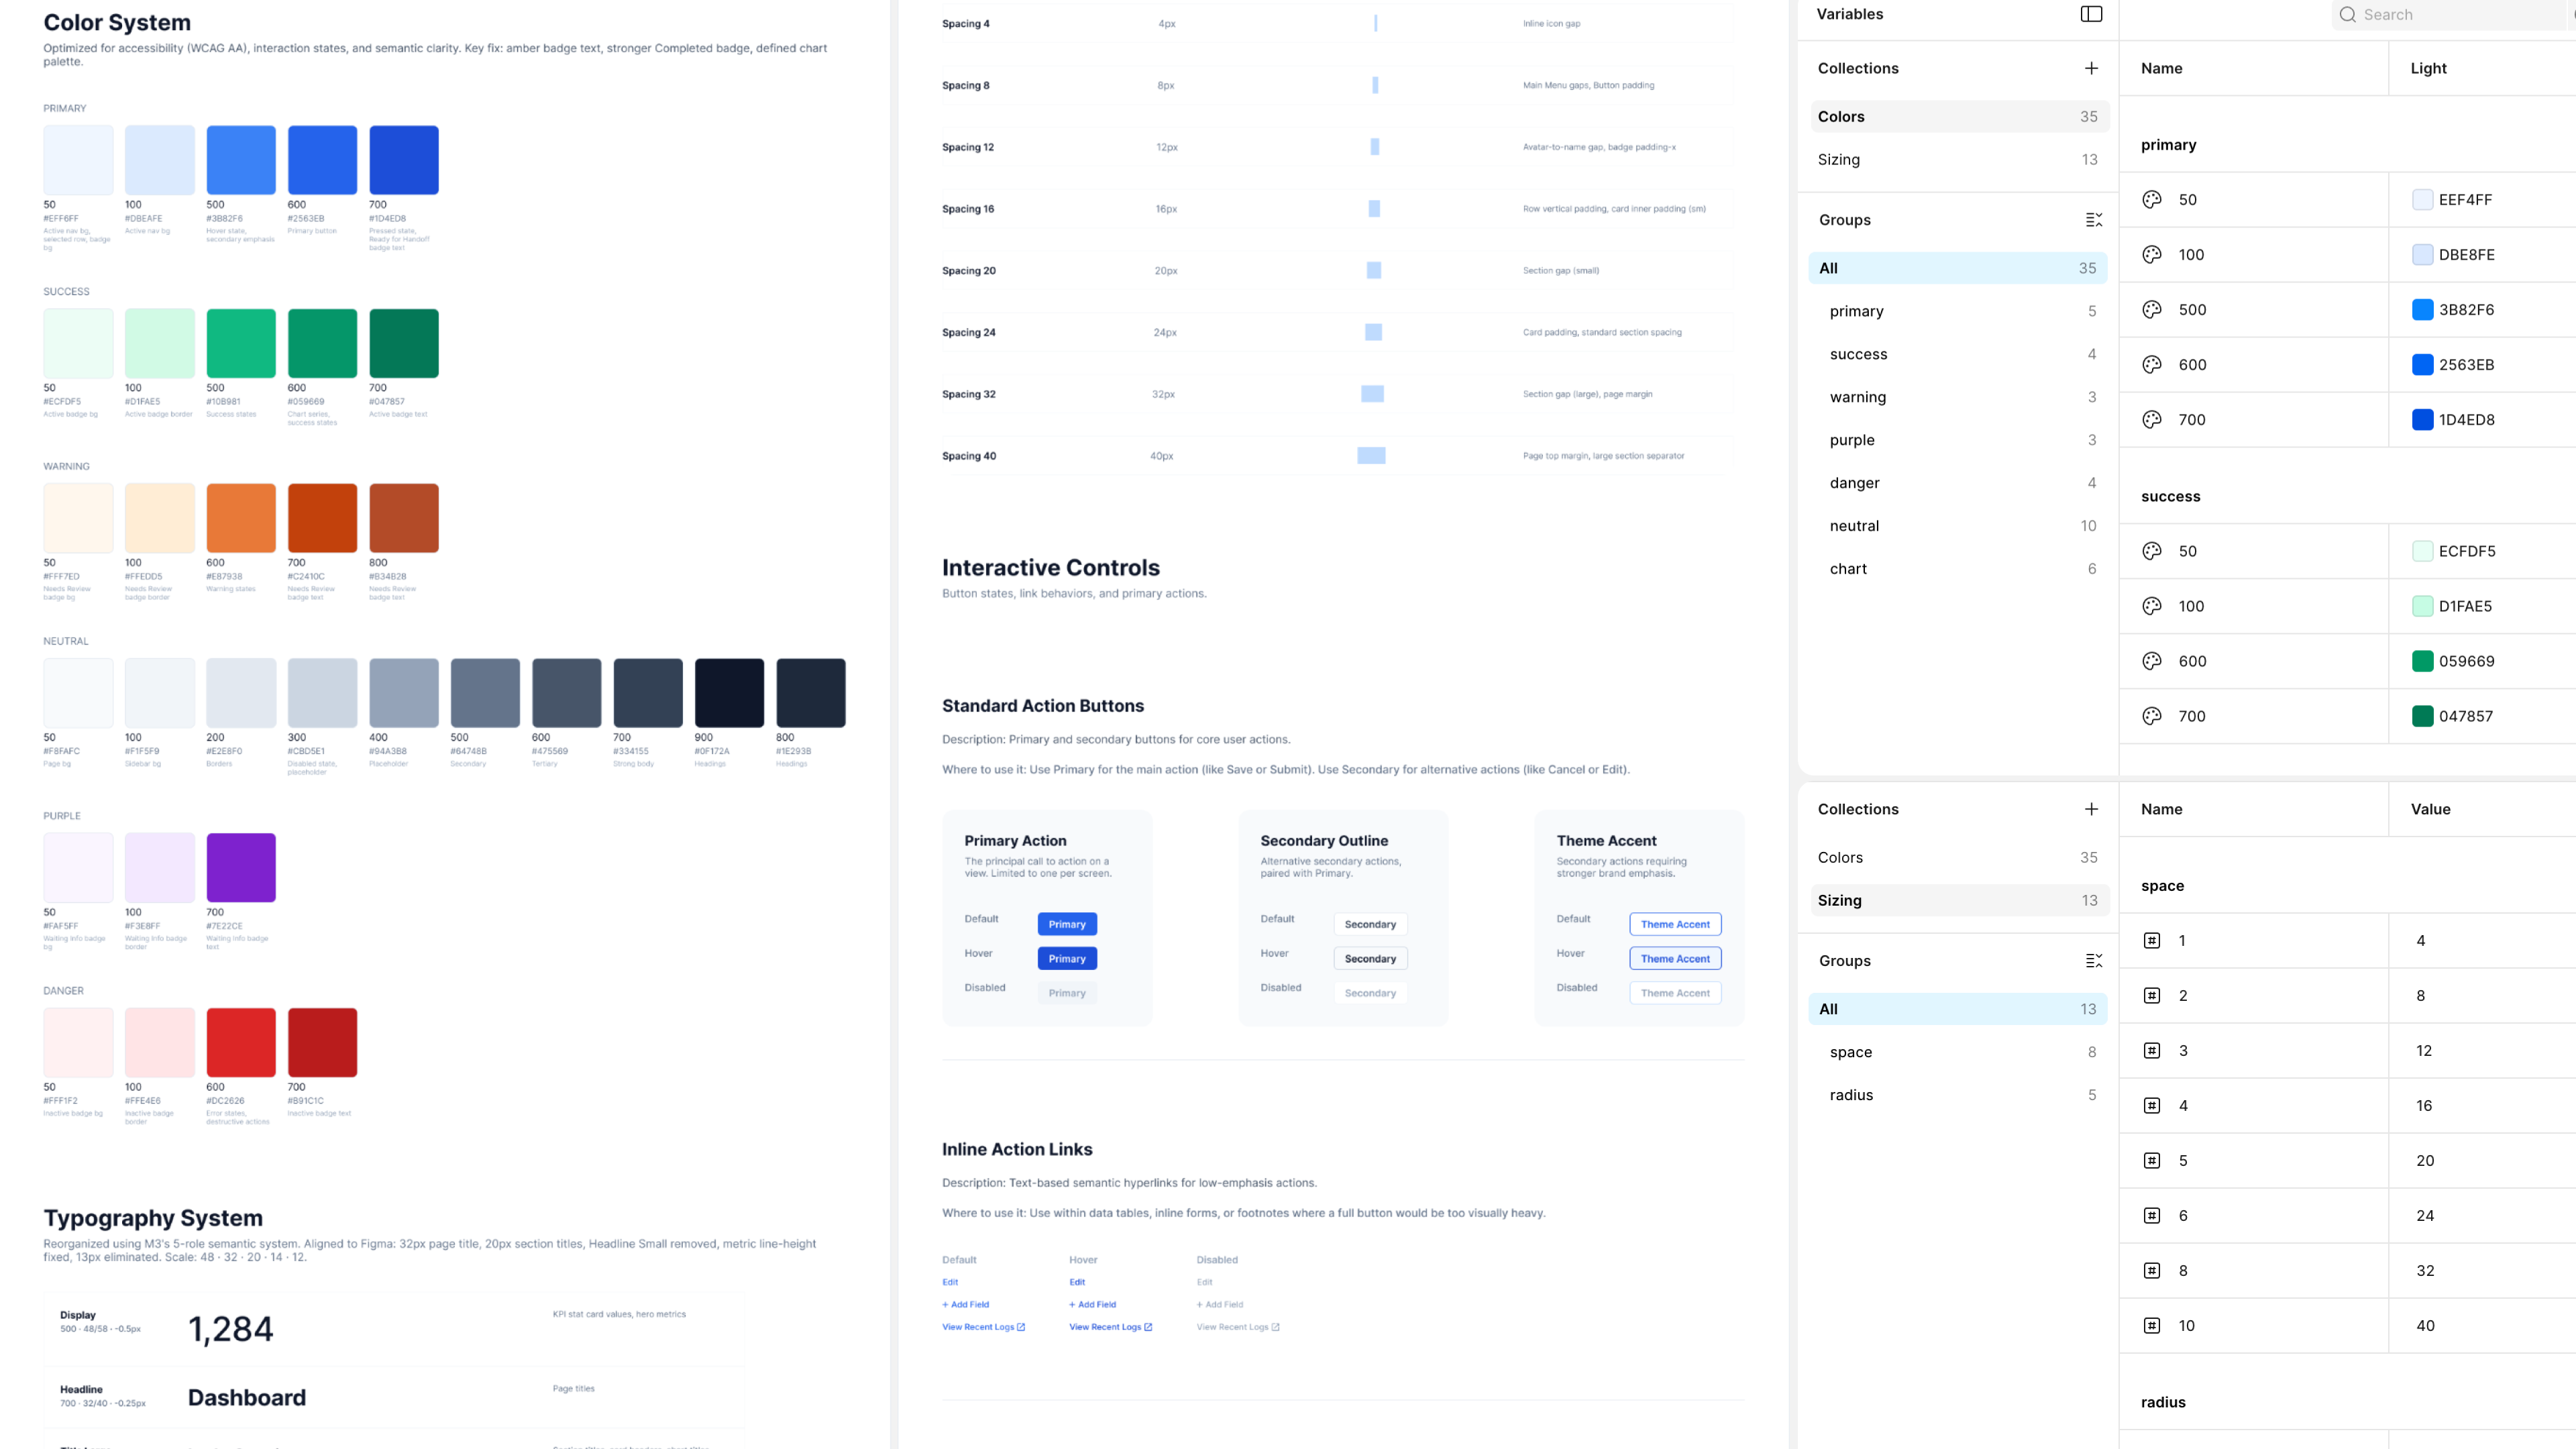Click the default + Add Field link

965,1305
